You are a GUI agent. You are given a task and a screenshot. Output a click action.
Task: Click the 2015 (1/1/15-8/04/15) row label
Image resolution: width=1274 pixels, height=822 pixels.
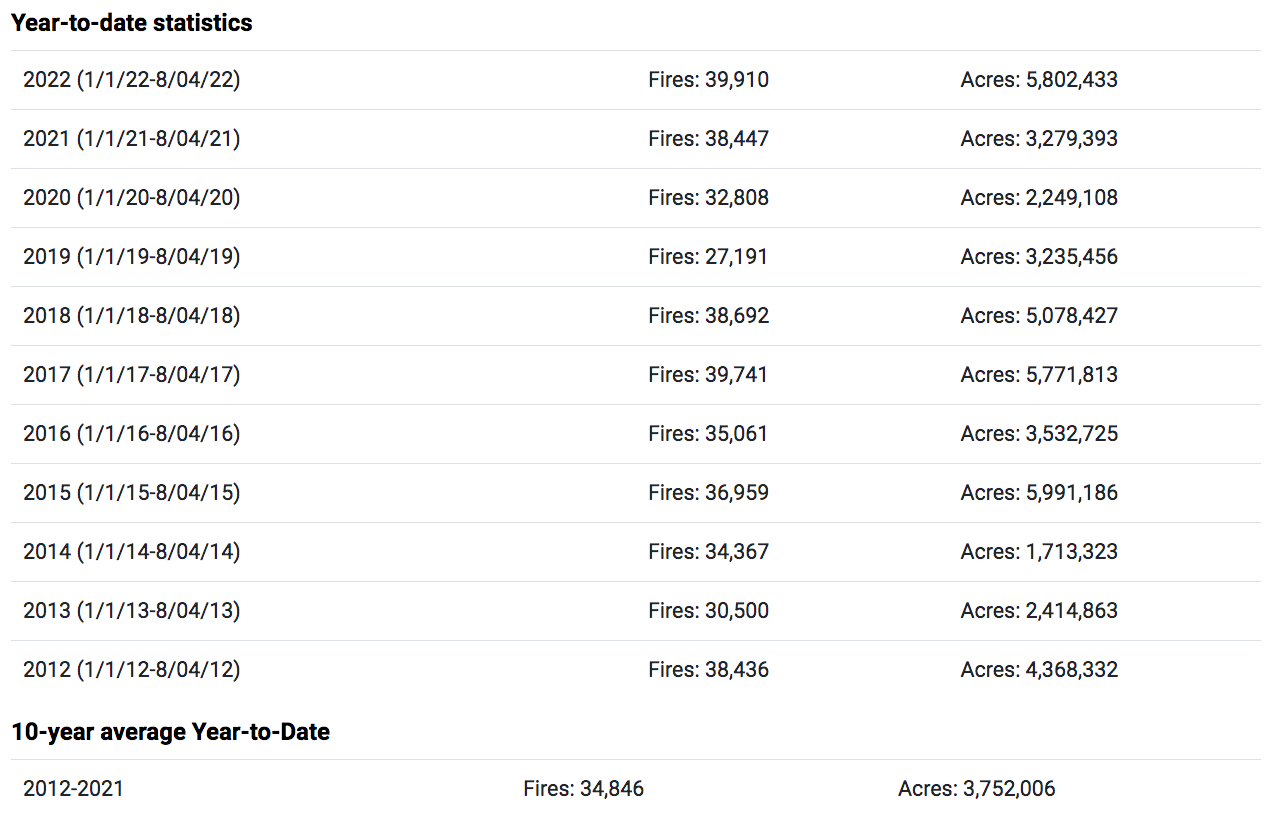point(132,493)
